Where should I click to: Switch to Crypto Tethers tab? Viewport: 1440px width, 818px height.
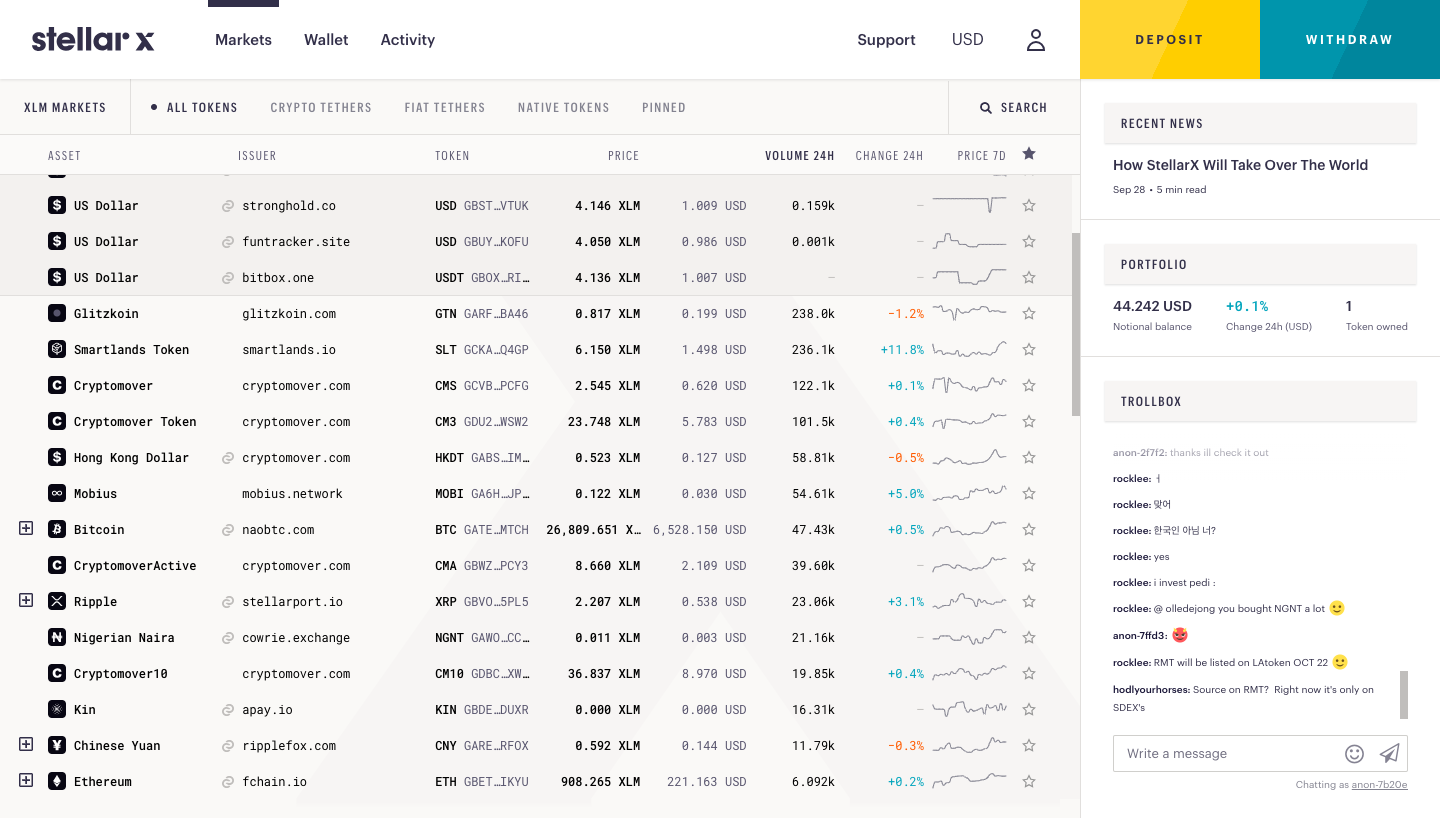click(x=321, y=108)
